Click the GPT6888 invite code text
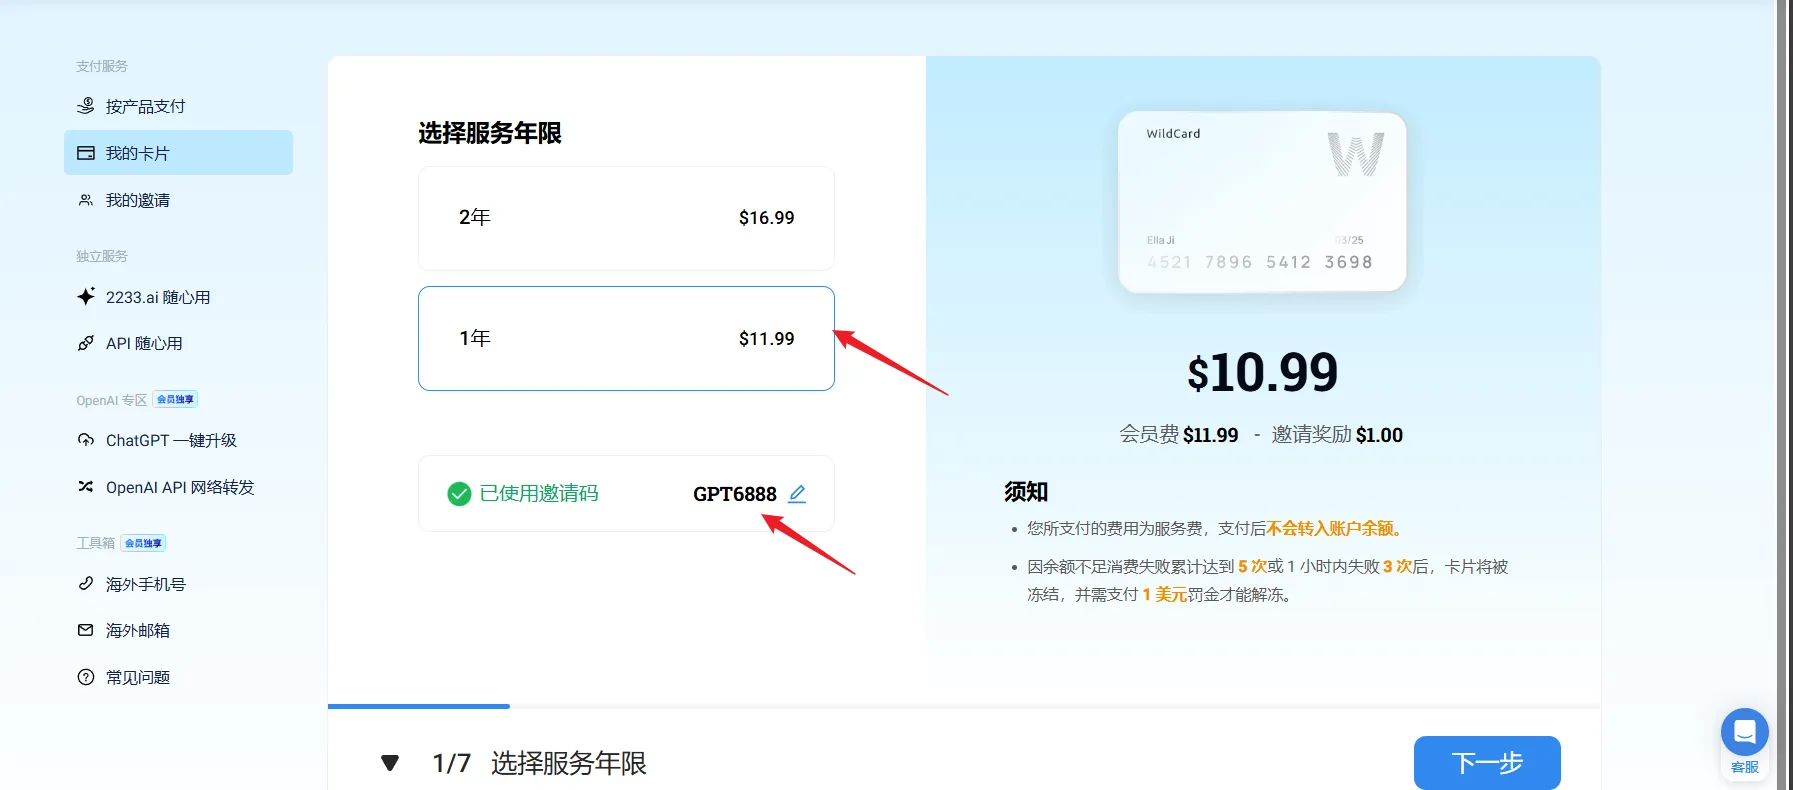This screenshot has width=1793, height=790. pos(734,494)
